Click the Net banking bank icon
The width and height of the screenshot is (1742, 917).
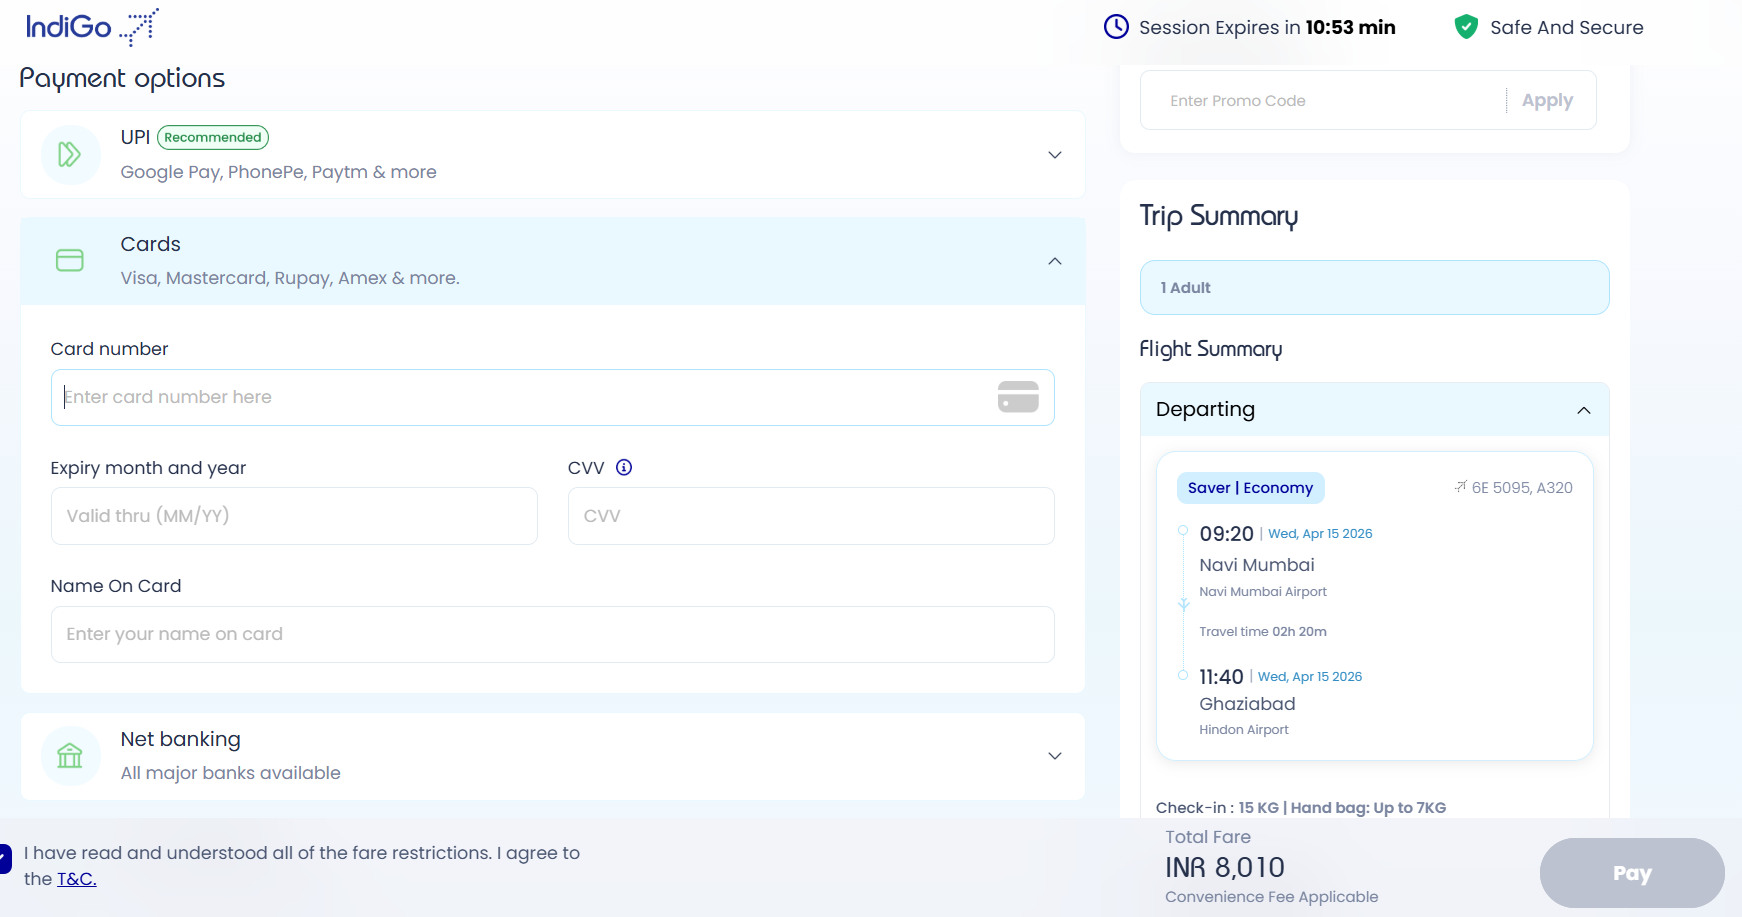click(70, 756)
